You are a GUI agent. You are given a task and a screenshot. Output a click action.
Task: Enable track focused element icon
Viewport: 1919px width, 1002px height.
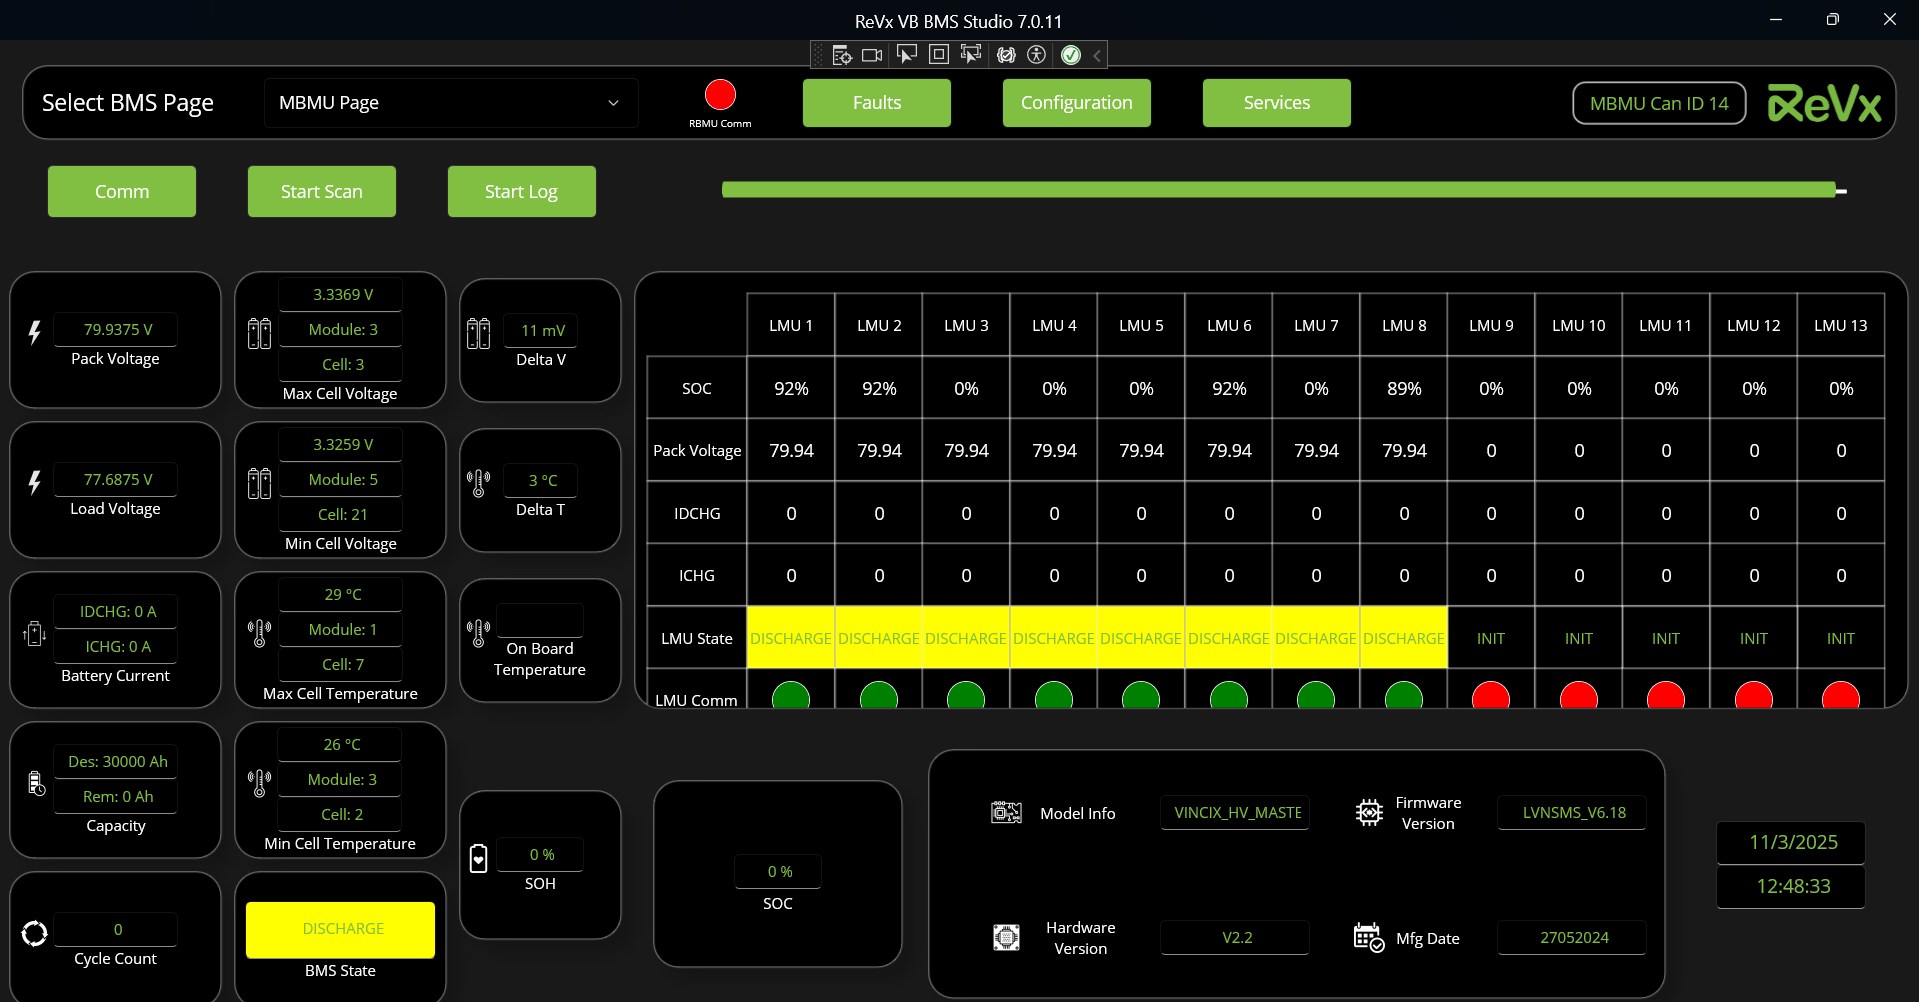[971, 54]
